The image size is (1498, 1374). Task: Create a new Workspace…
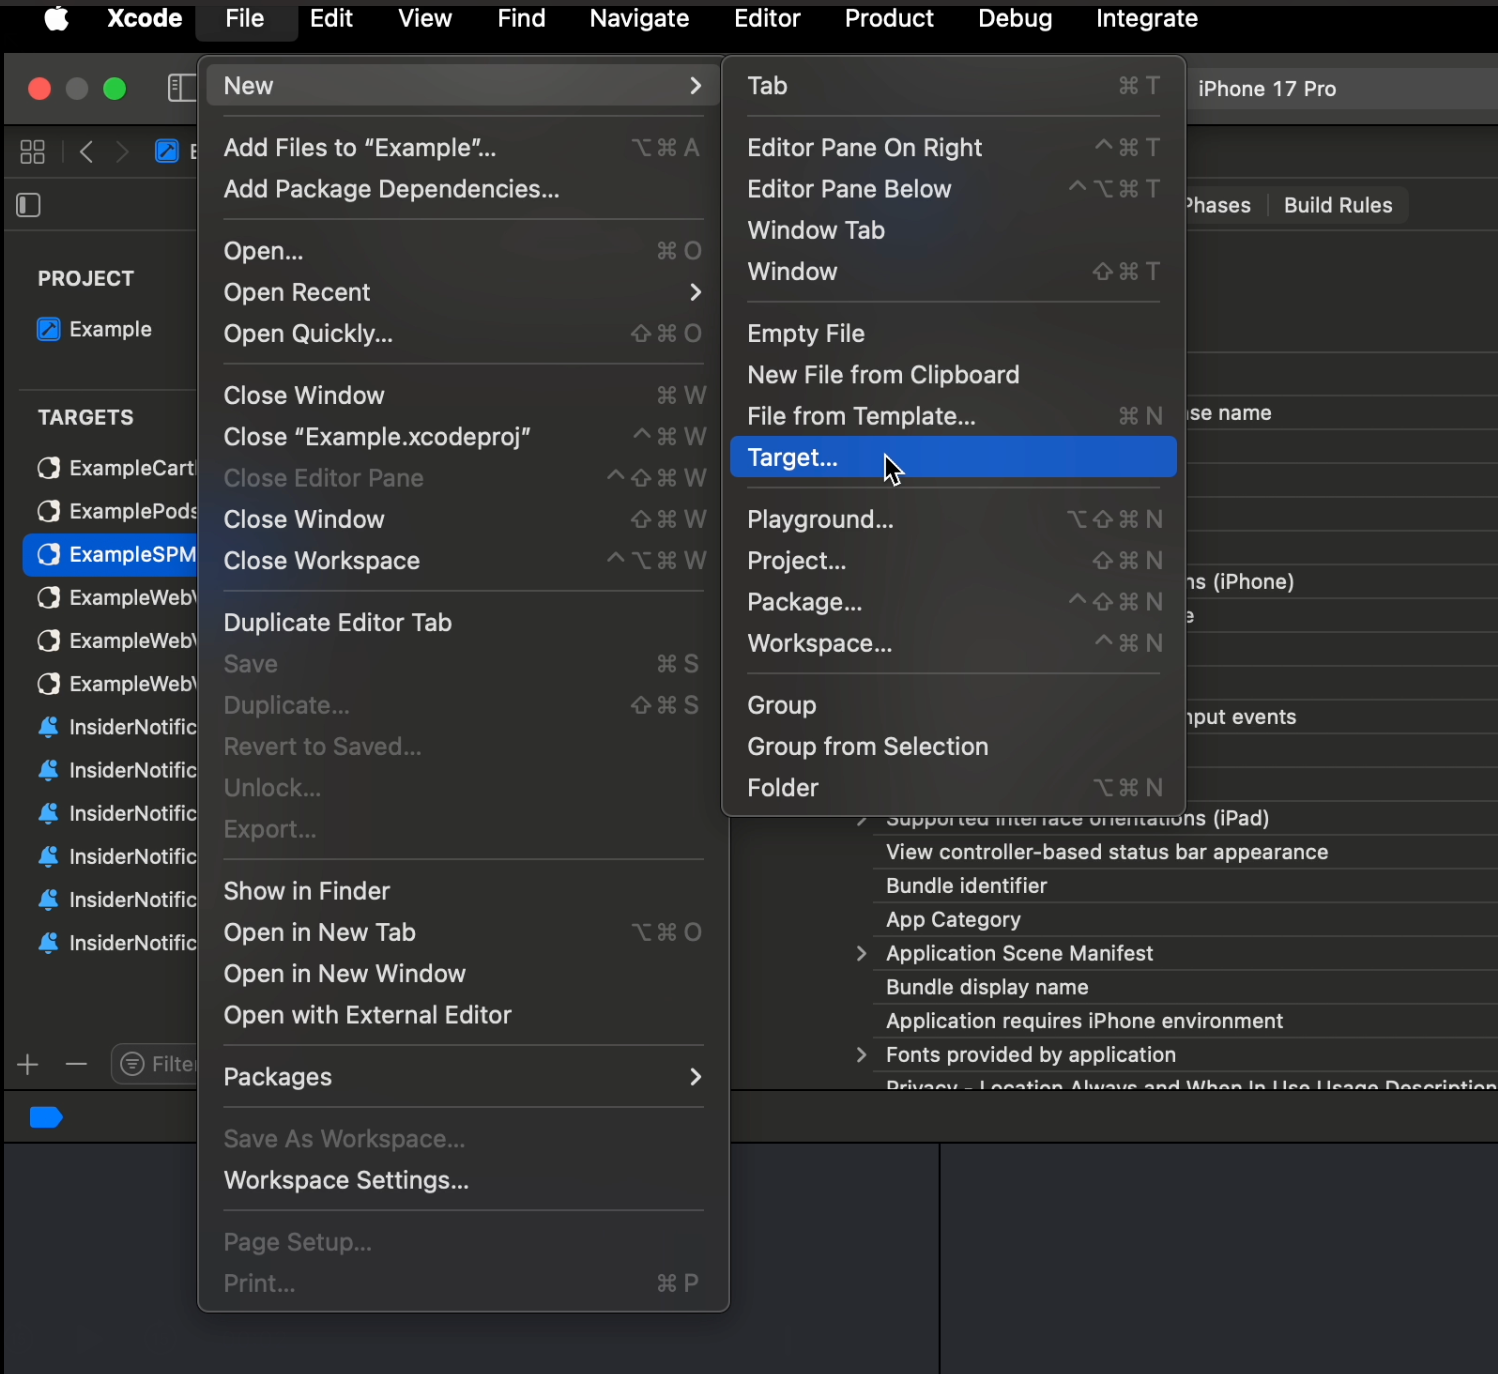pos(953,643)
